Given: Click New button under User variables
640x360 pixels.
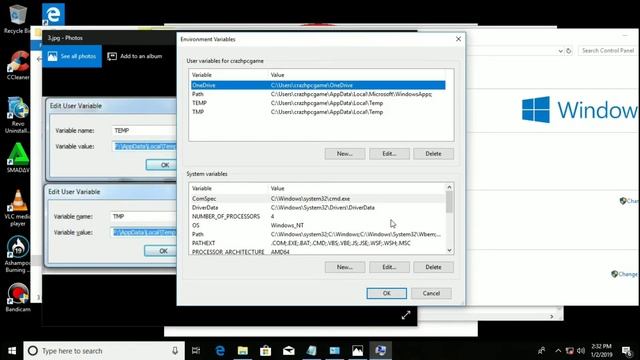Looking at the screenshot, I should click(345, 153).
